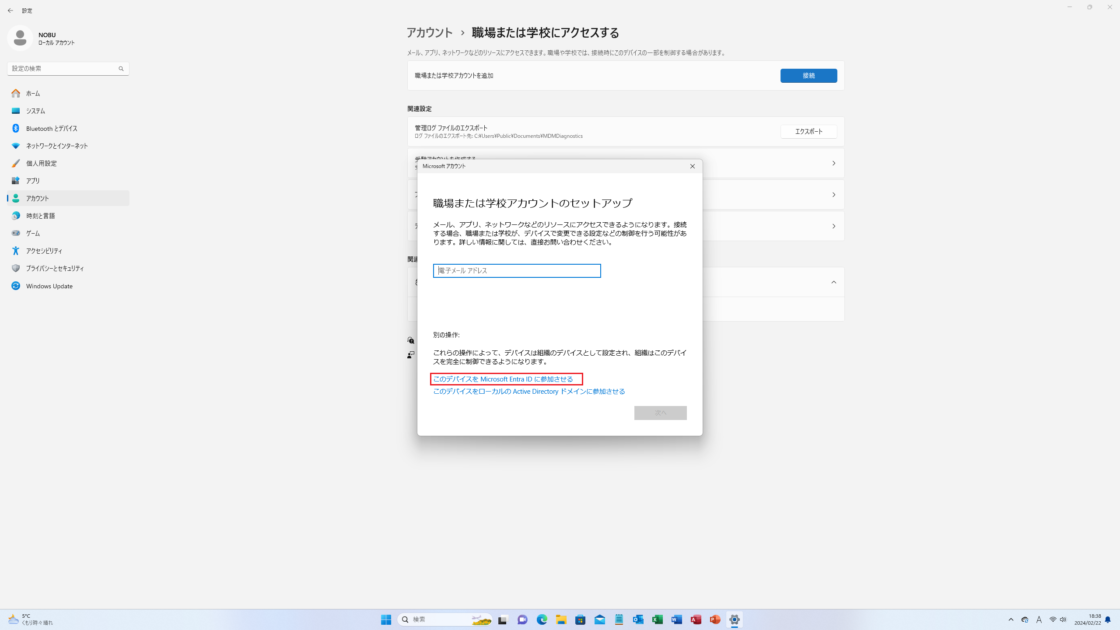The height and width of the screenshot is (630, 1120).
Task: Open the Notepad icon on taskbar
Action: pos(619,619)
